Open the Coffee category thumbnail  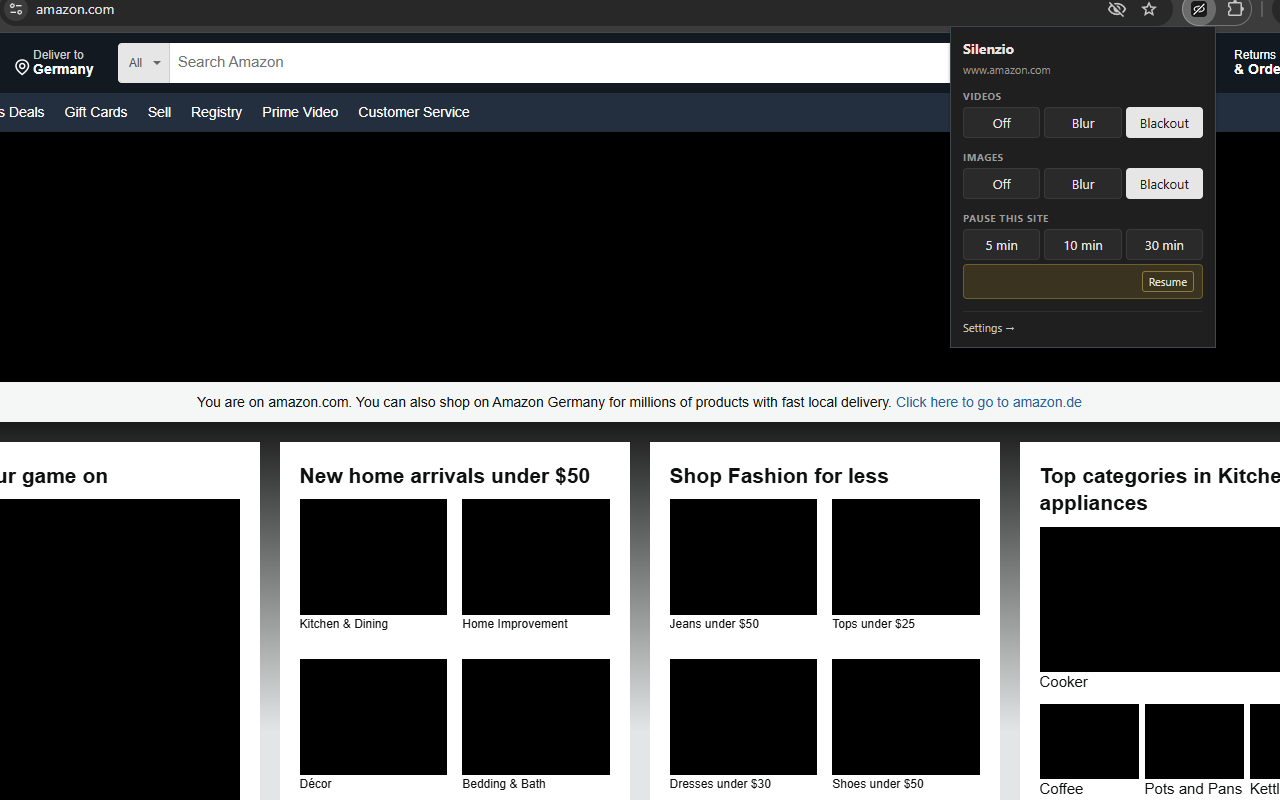pos(1089,741)
